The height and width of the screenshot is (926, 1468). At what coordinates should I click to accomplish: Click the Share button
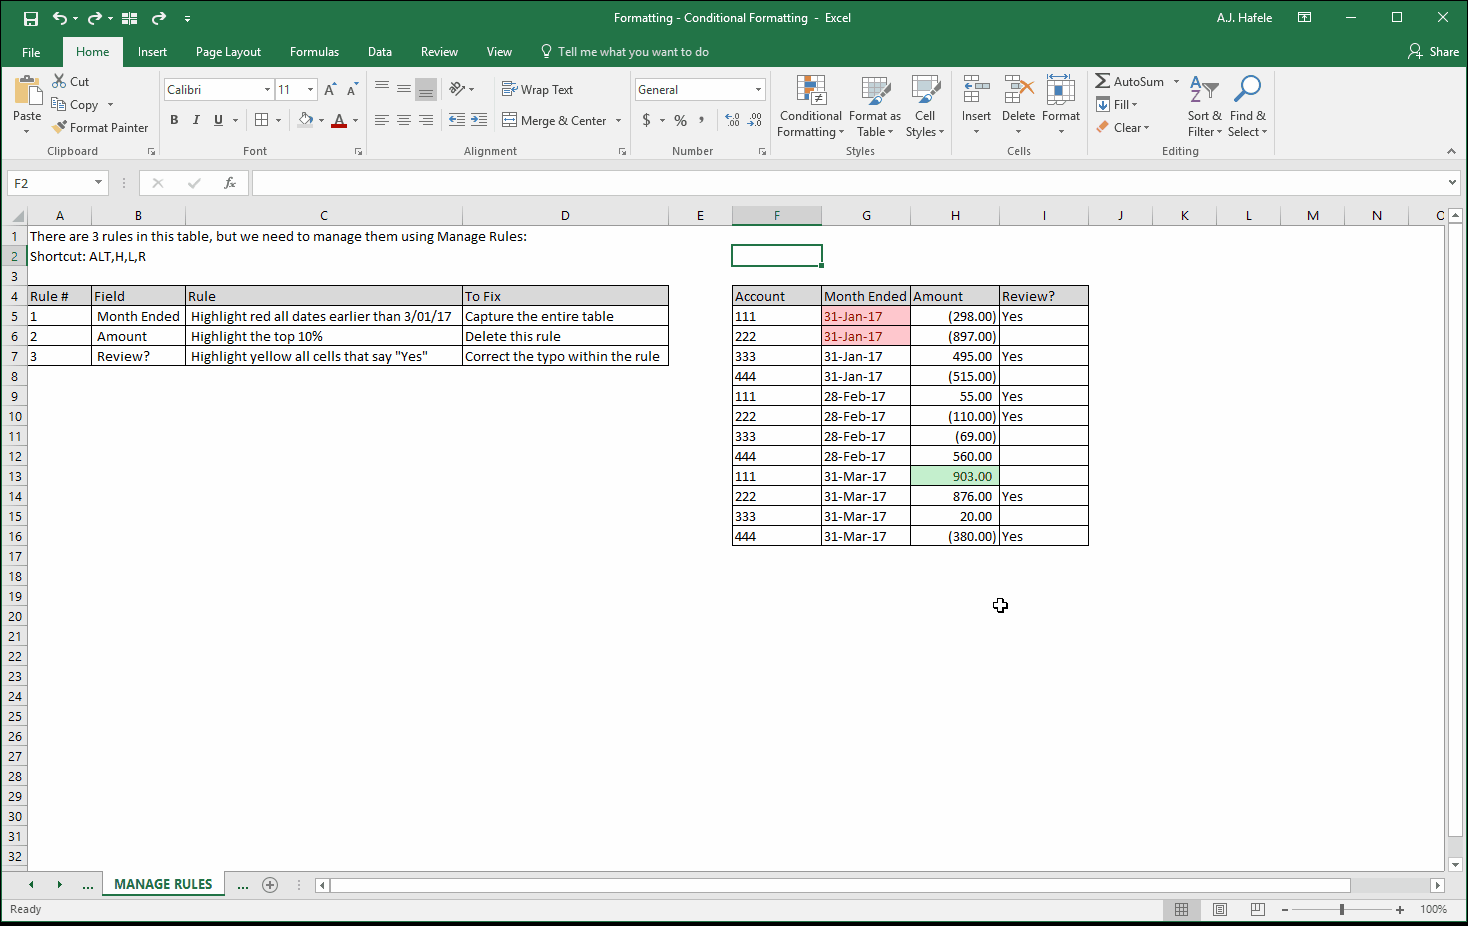1433,51
